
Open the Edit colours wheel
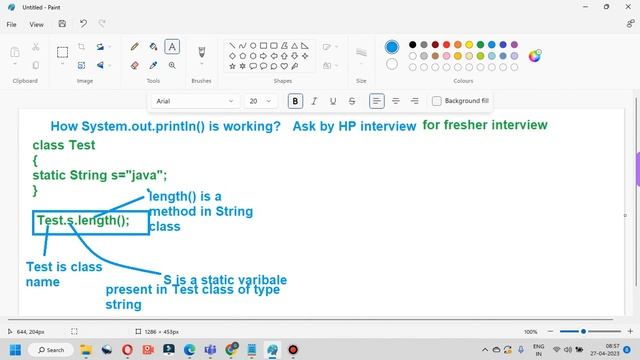tap(535, 56)
